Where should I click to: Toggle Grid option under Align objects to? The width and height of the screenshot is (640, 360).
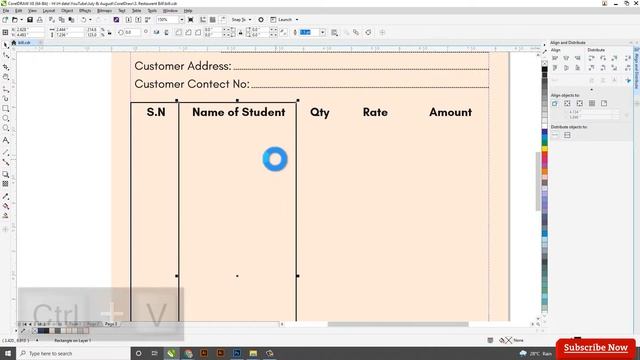(592, 104)
